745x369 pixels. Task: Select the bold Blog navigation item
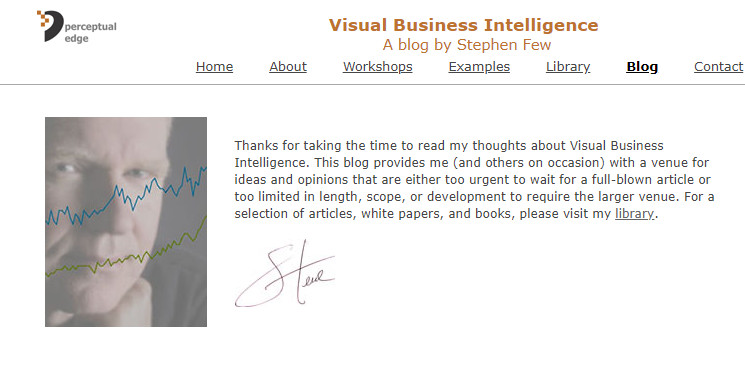tap(642, 67)
